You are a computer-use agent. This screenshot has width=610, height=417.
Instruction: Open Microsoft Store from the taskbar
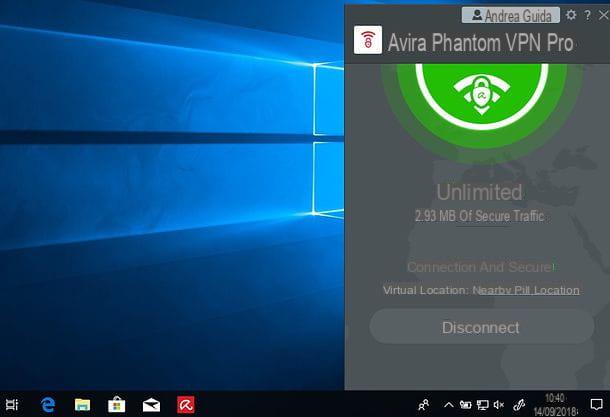116,405
